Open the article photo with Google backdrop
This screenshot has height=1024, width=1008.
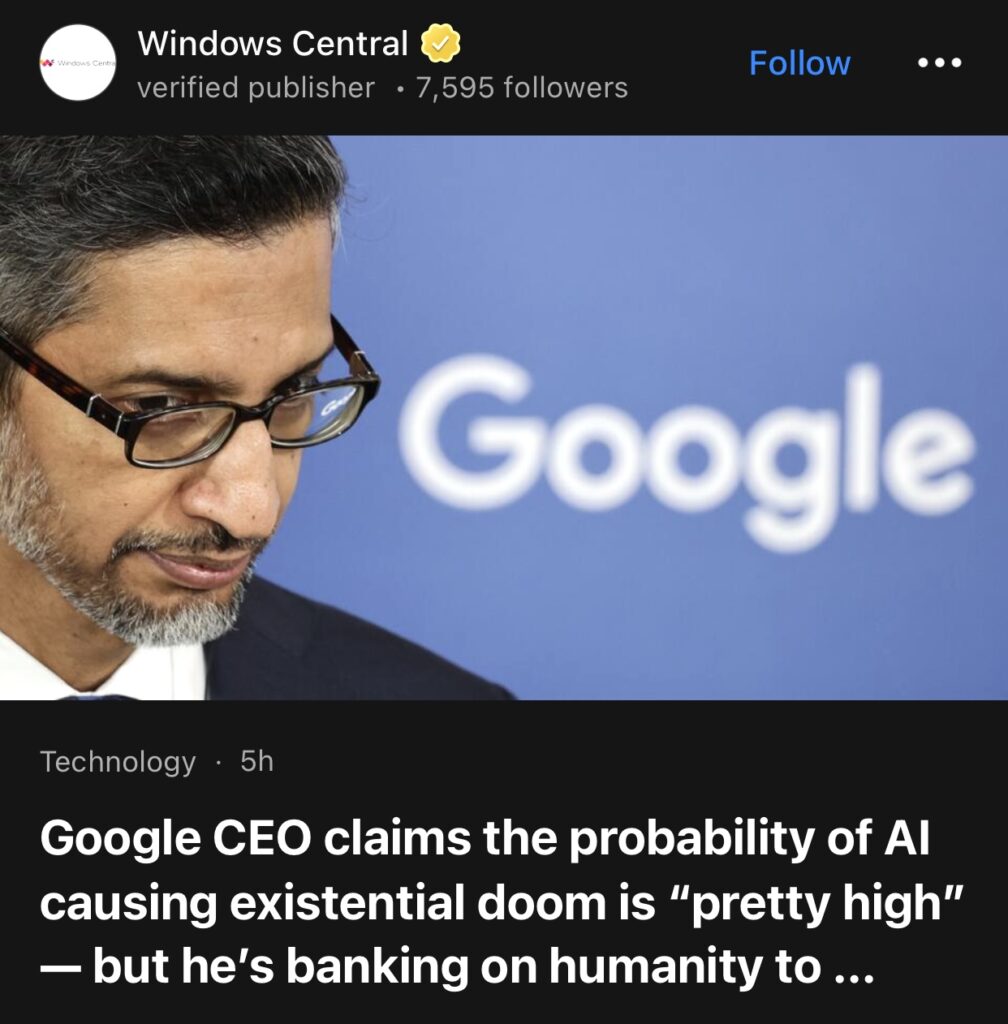click(x=504, y=417)
